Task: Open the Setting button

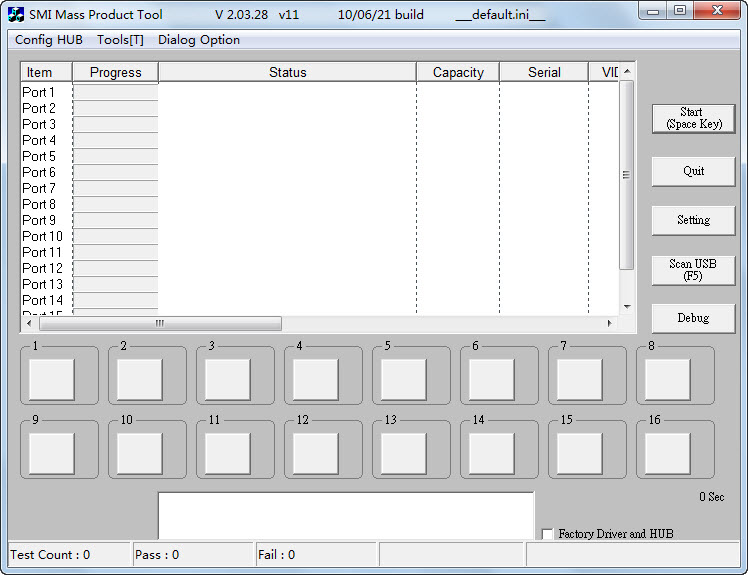Action: coord(694,220)
